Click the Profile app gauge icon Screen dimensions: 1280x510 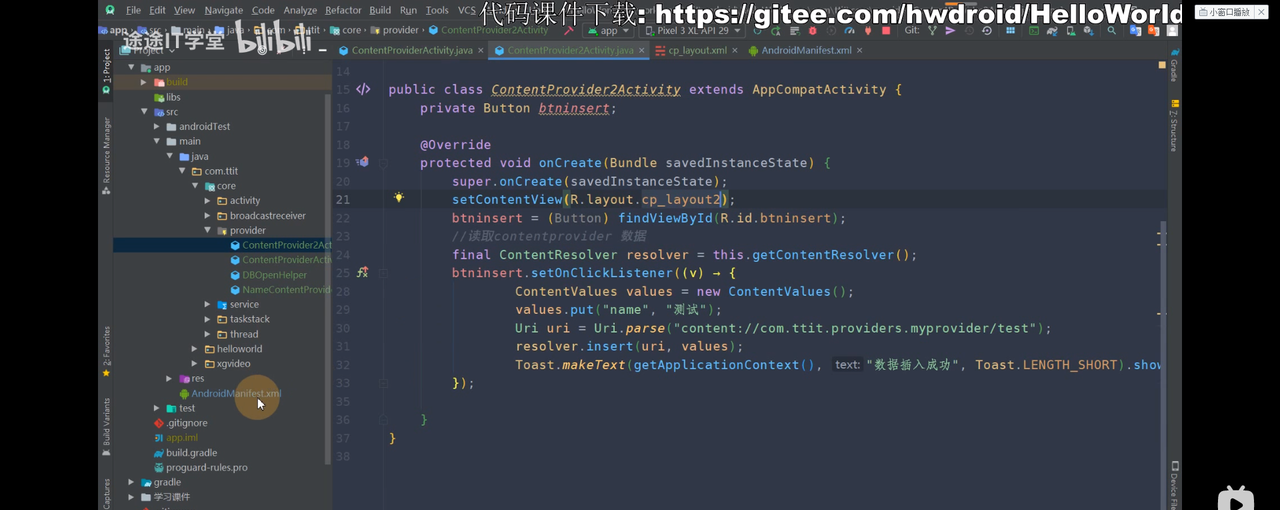coord(849,31)
